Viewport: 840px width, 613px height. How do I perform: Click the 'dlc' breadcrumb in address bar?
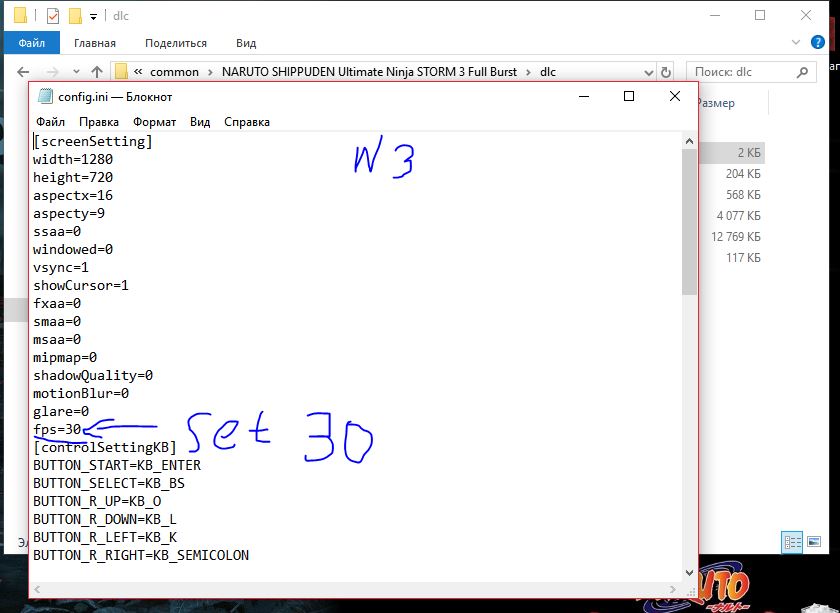click(548, 72)
